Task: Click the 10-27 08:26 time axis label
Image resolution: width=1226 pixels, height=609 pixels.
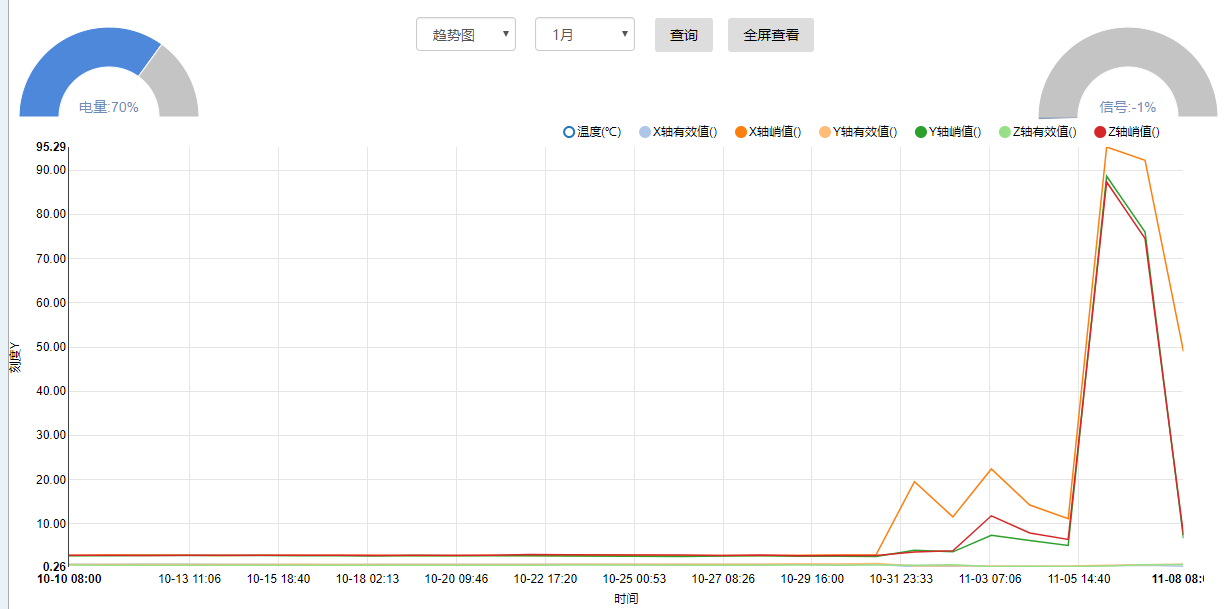Action: (724, 578)
